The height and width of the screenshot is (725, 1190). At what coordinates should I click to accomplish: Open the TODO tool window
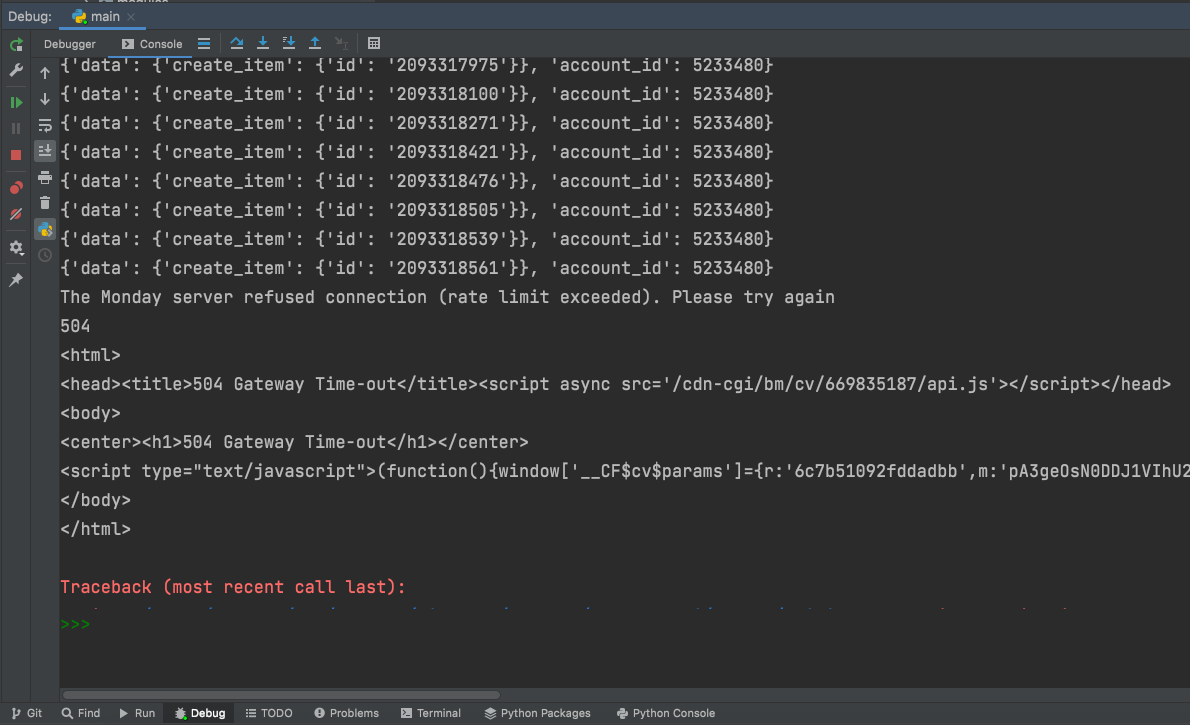269,713
